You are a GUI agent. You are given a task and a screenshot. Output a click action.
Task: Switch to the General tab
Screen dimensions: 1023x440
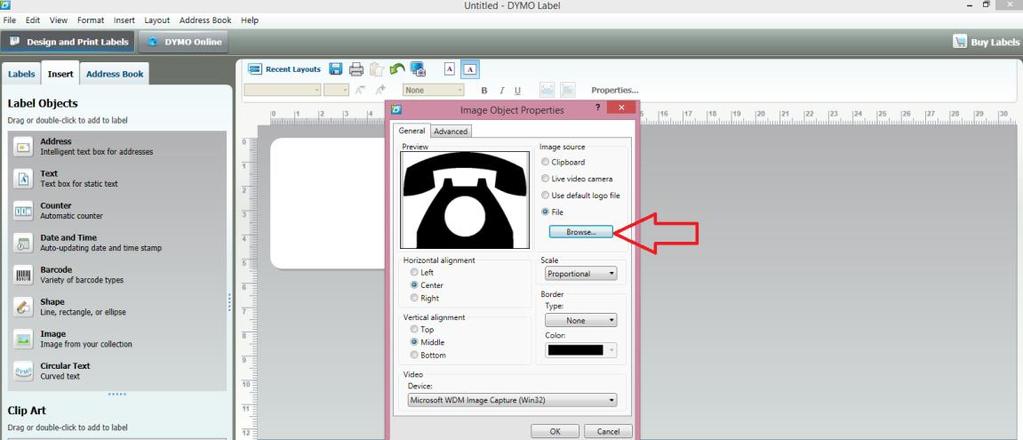[412, 131]
